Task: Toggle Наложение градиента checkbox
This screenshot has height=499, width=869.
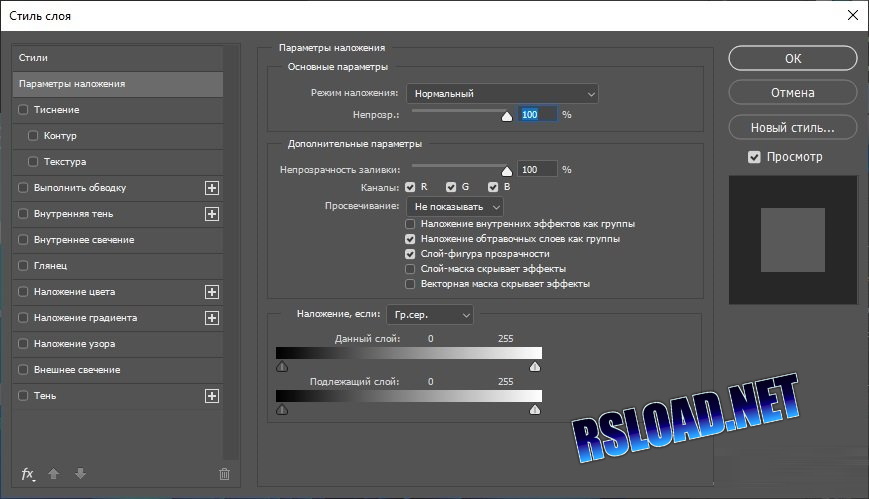Action: [23, 318]
